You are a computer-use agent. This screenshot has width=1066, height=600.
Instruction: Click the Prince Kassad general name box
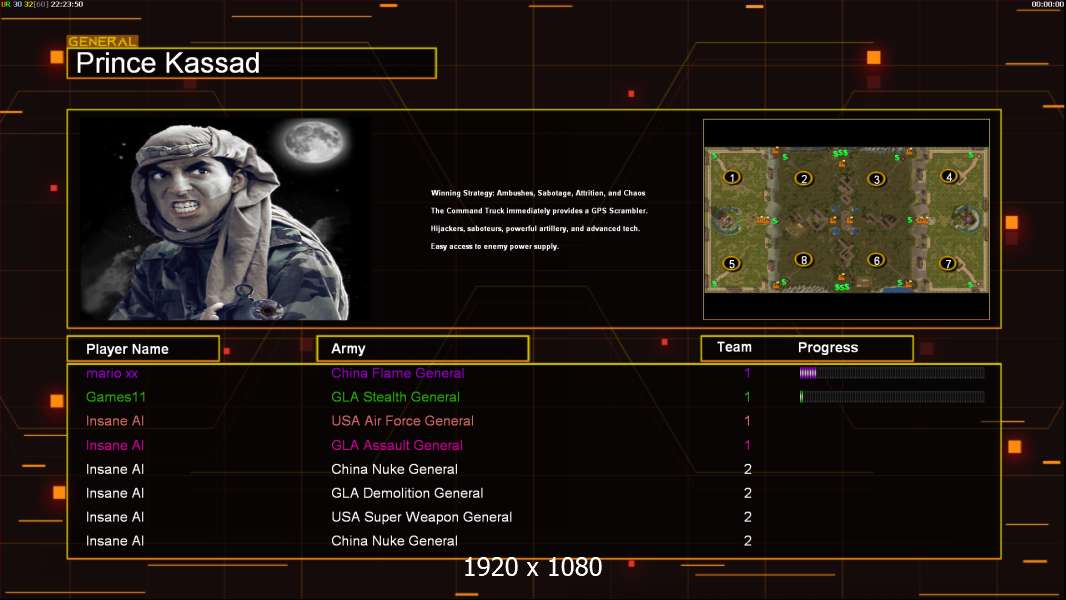[x=252, y=63]
